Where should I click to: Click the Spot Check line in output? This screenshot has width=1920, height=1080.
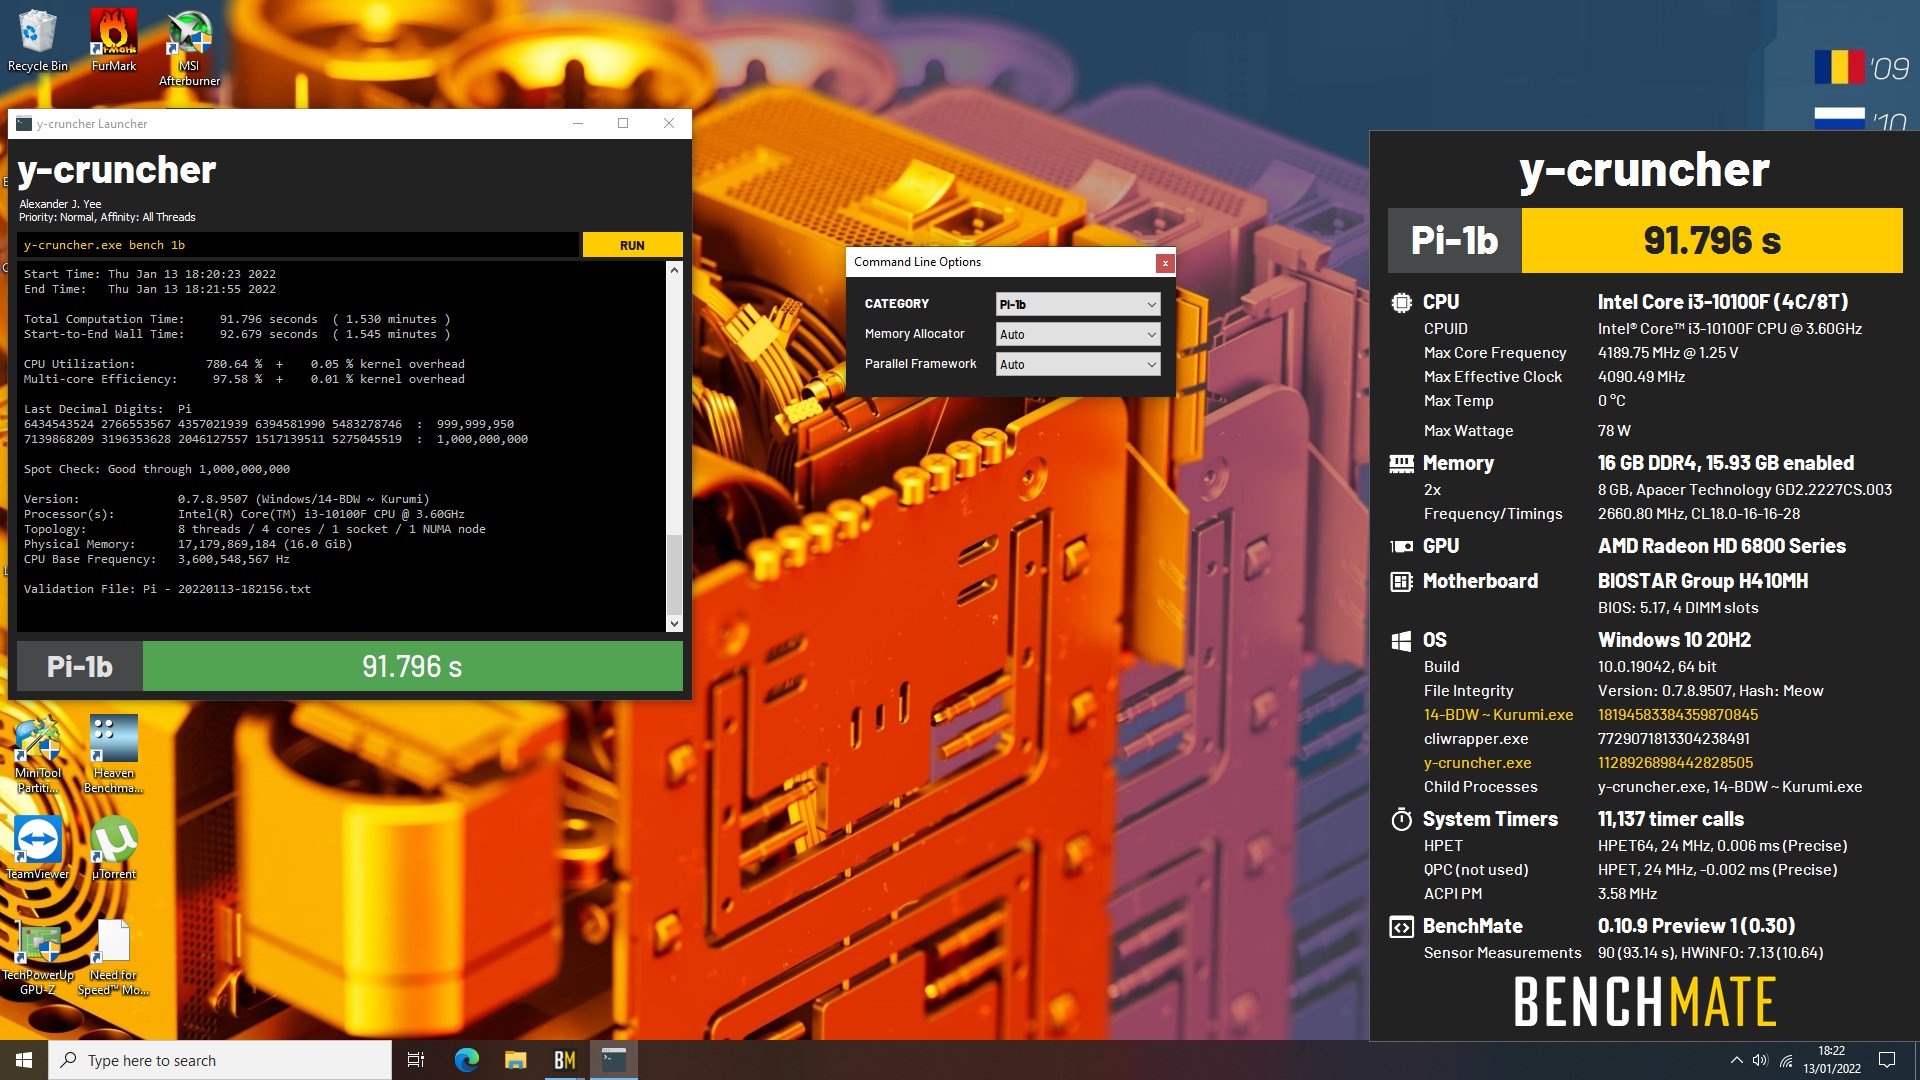157,469
